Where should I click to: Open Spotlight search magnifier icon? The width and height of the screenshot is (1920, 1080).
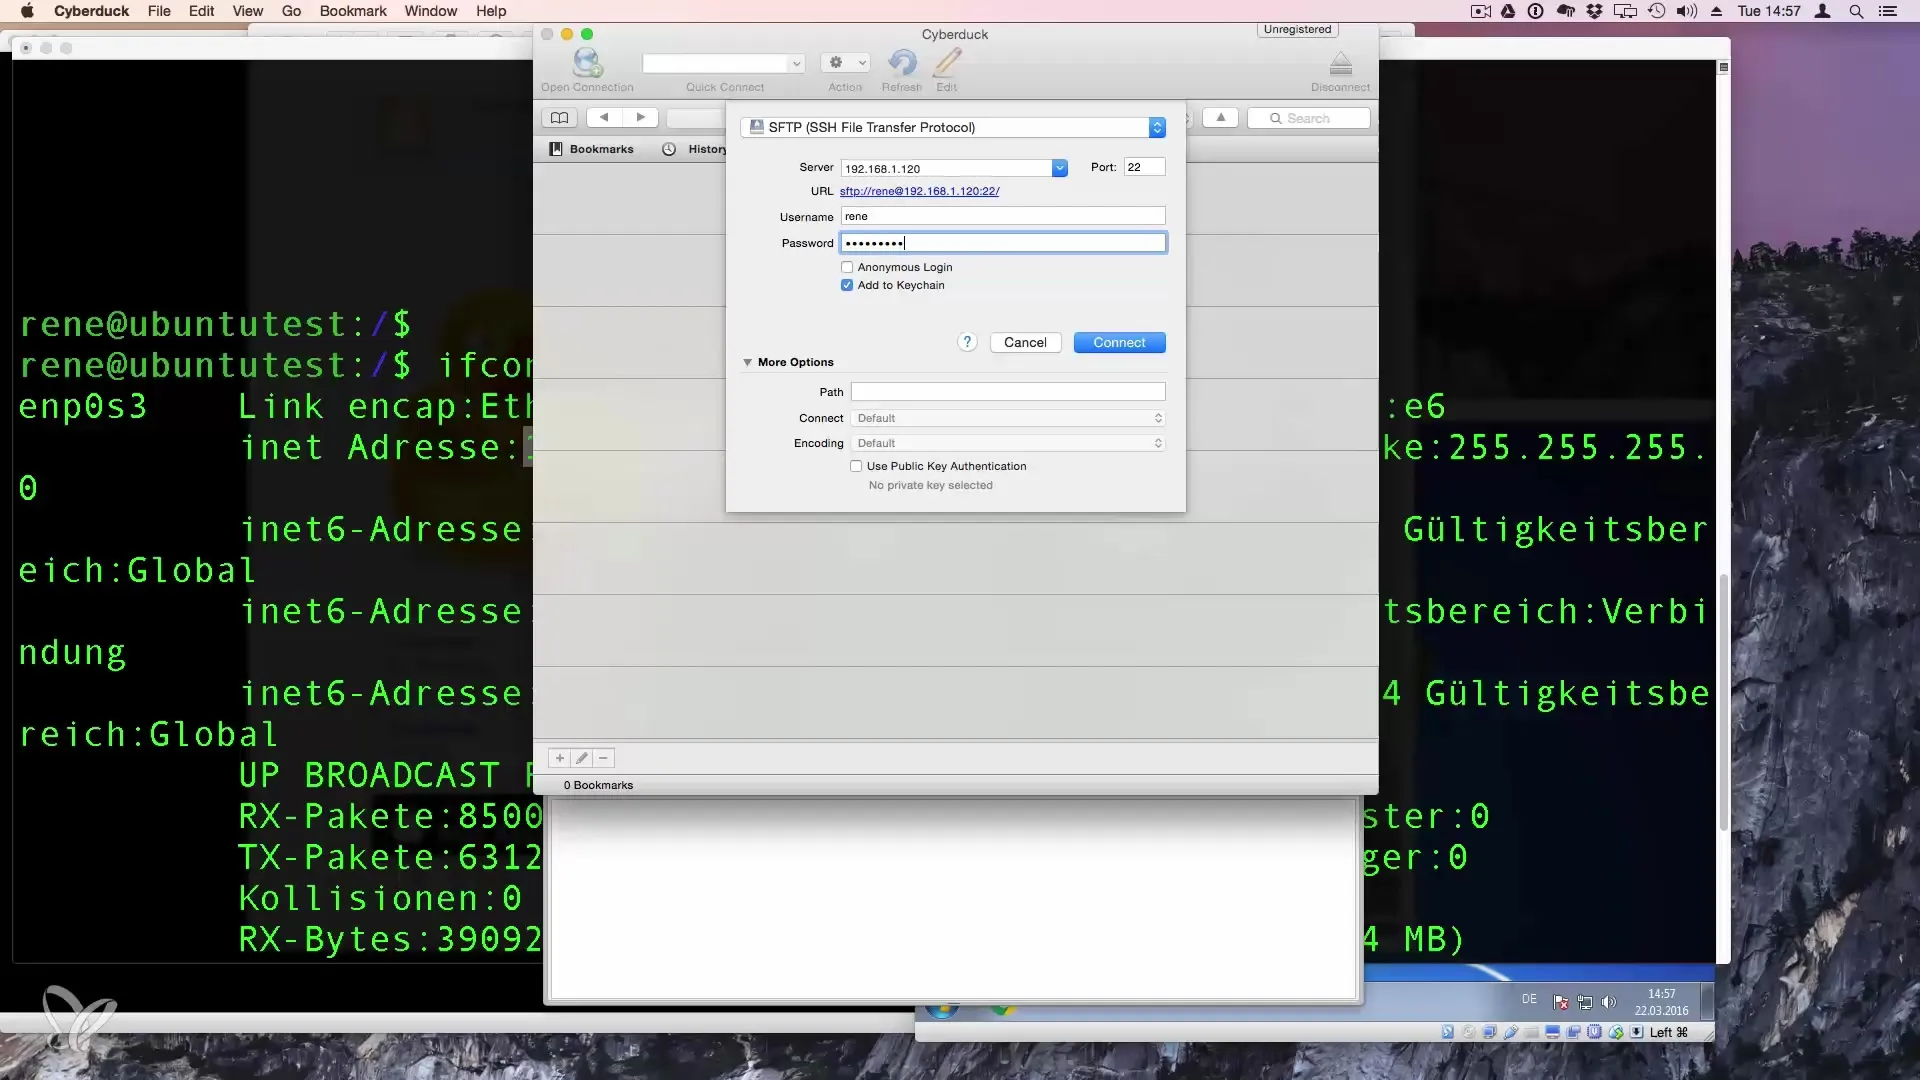pos(1856,11)
